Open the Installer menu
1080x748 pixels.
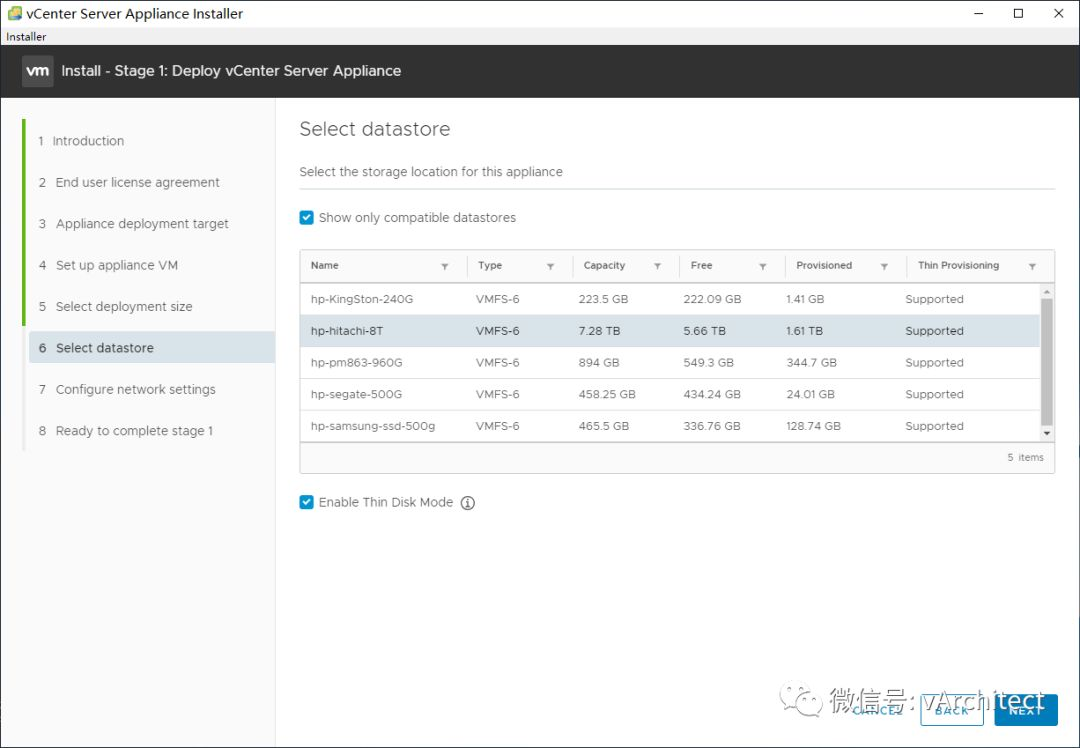pyautogui.click(x=26, y=37)
